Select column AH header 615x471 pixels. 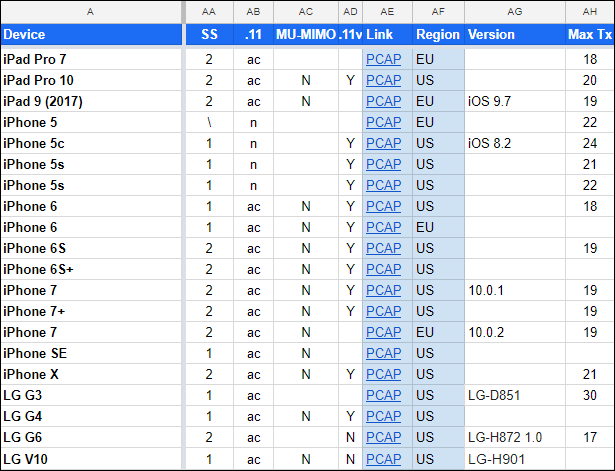pyautogui.click(x=590, y=12)
